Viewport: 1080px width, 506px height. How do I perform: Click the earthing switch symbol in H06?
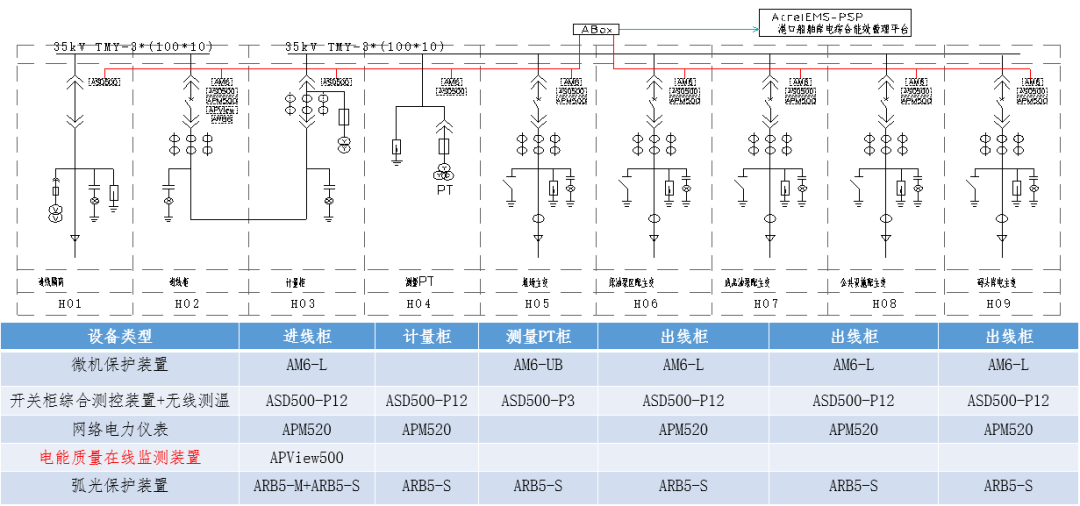coord(626,189)
